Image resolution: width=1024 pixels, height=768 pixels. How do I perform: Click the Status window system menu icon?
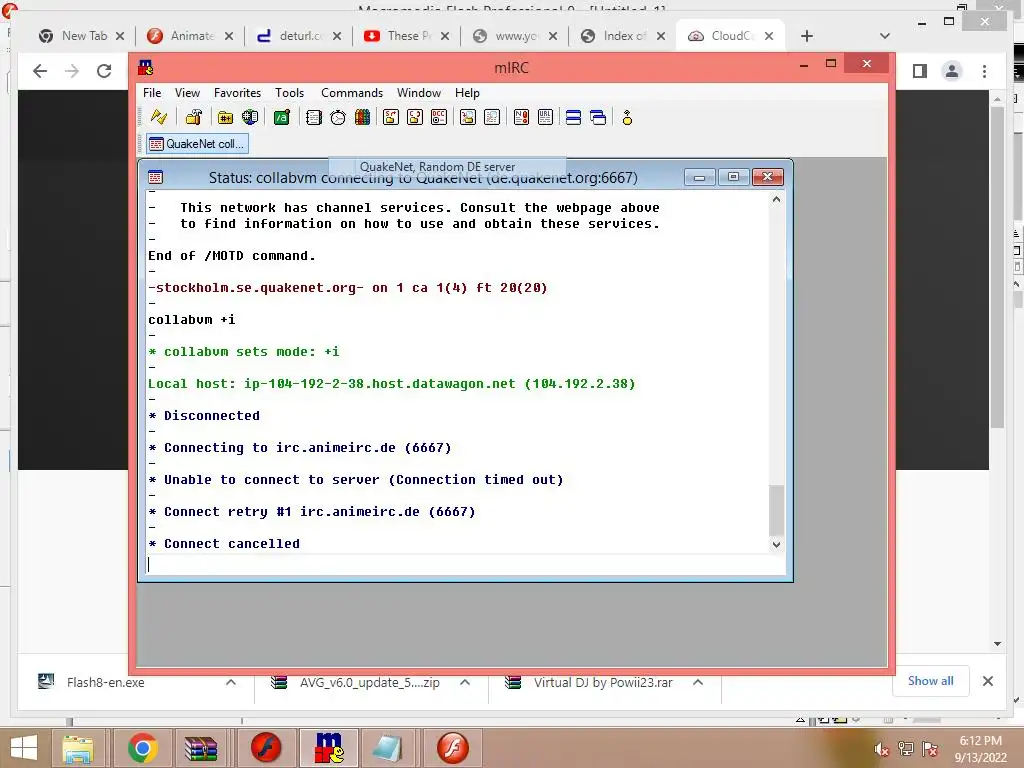tap(155, 177)
